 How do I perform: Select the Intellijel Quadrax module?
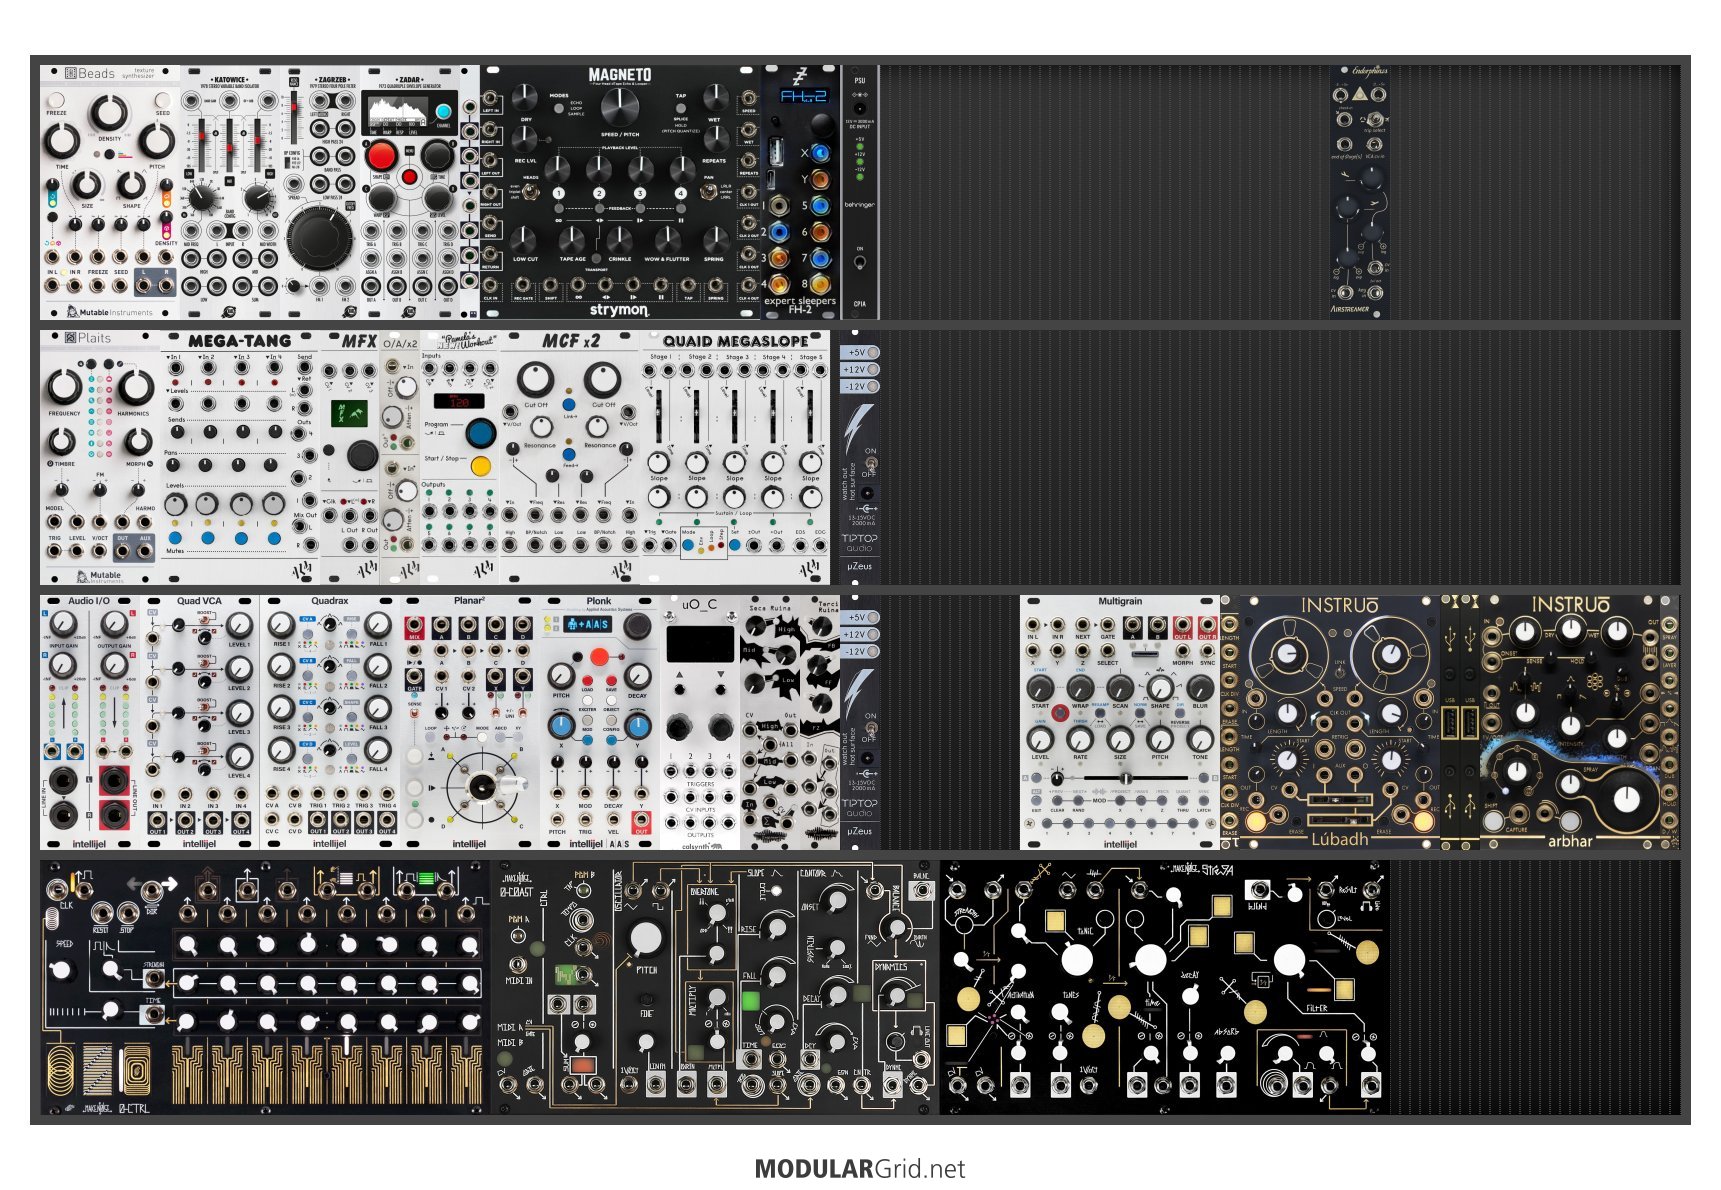tap(330, 723)
